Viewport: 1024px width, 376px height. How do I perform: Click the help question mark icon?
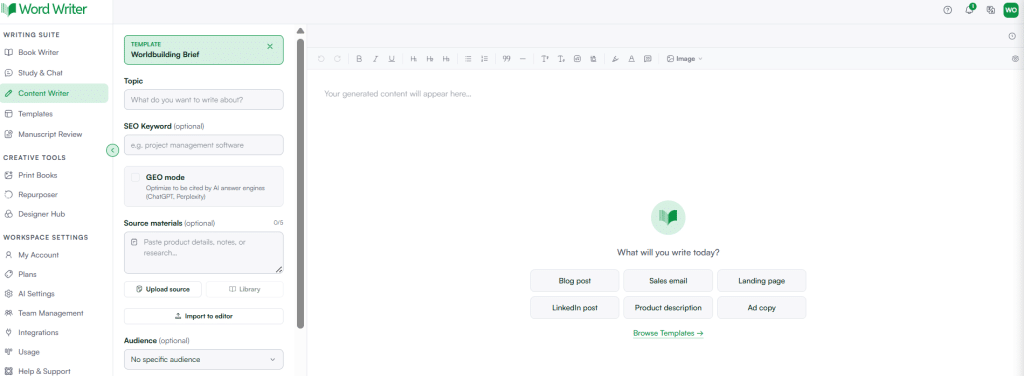pyautogui.click(x=948, y=10)
